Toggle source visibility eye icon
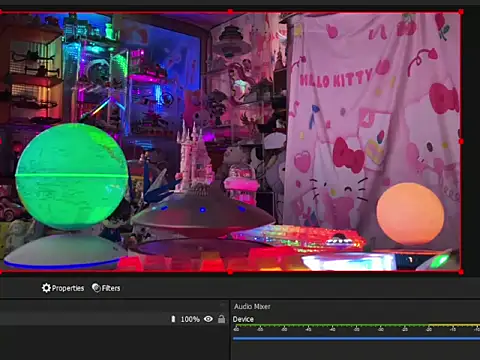Viewport: 480px width, 360px height. point(208,319)
